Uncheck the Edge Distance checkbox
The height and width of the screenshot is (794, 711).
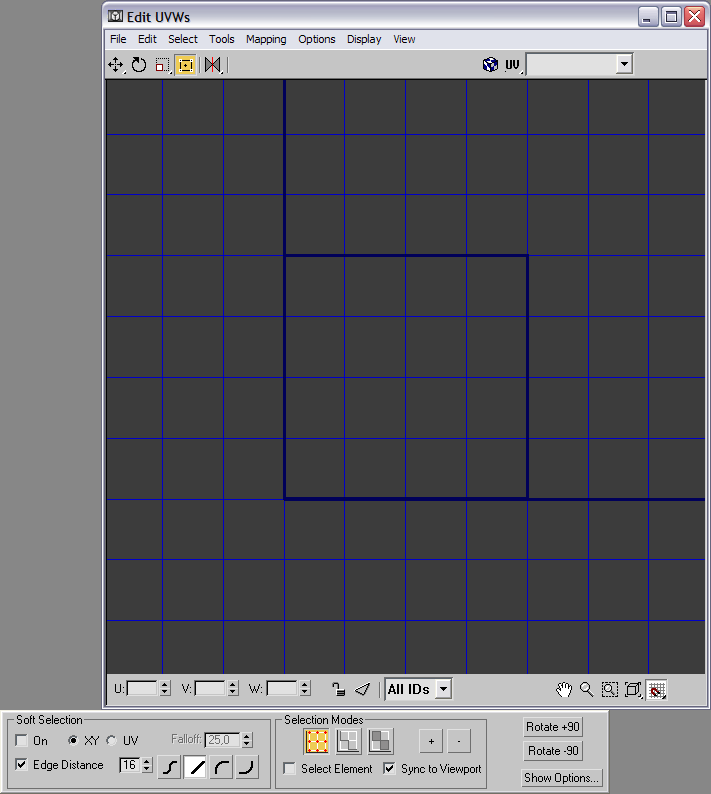(22, 765)
